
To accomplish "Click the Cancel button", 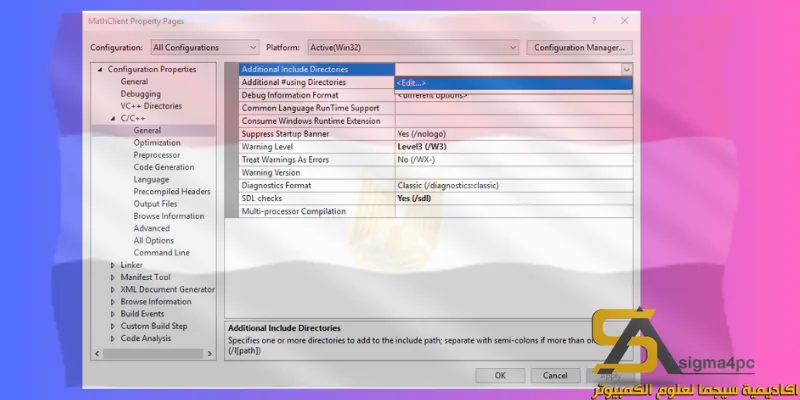I will click(x=555, y=376).
